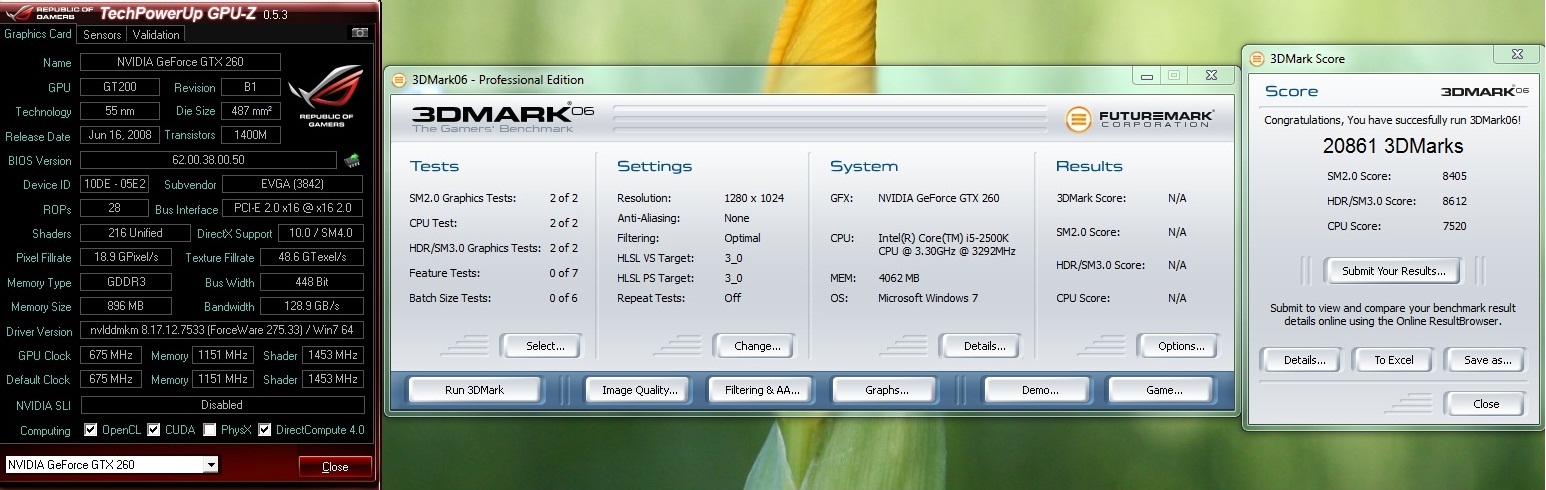Open the Graphs... tool
The width and height of the screenshot is (1546, 490).
[x=886, y=390]
